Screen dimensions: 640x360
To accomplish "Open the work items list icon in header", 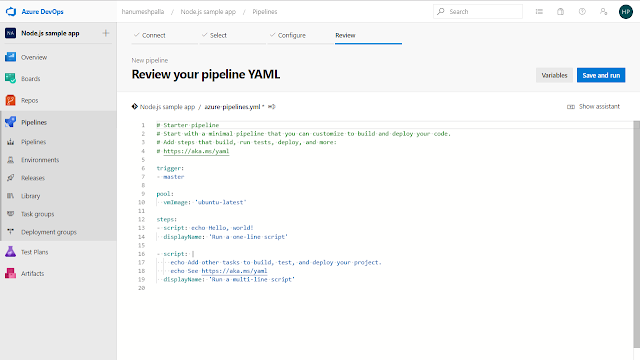I will [539, 11].
